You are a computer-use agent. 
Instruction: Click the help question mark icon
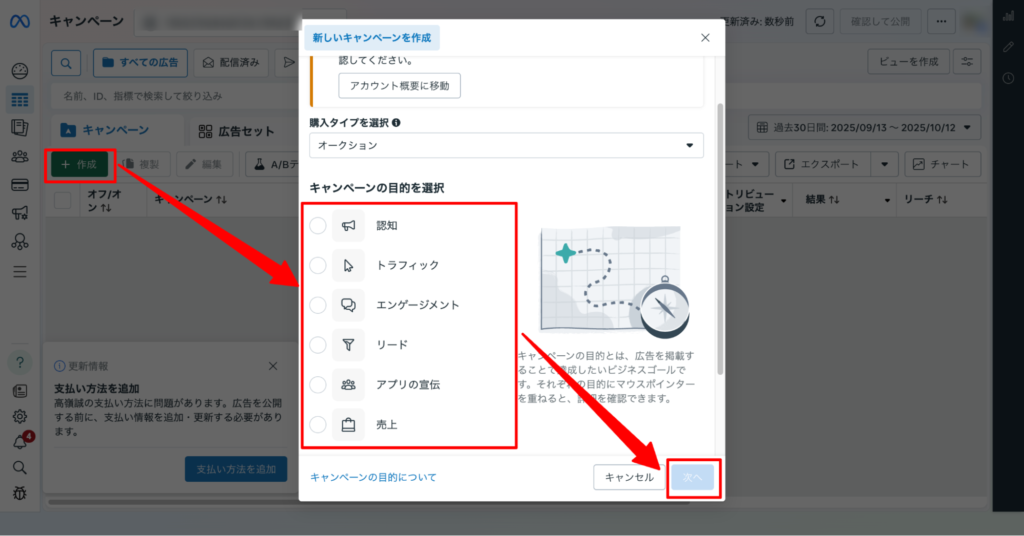19,362
